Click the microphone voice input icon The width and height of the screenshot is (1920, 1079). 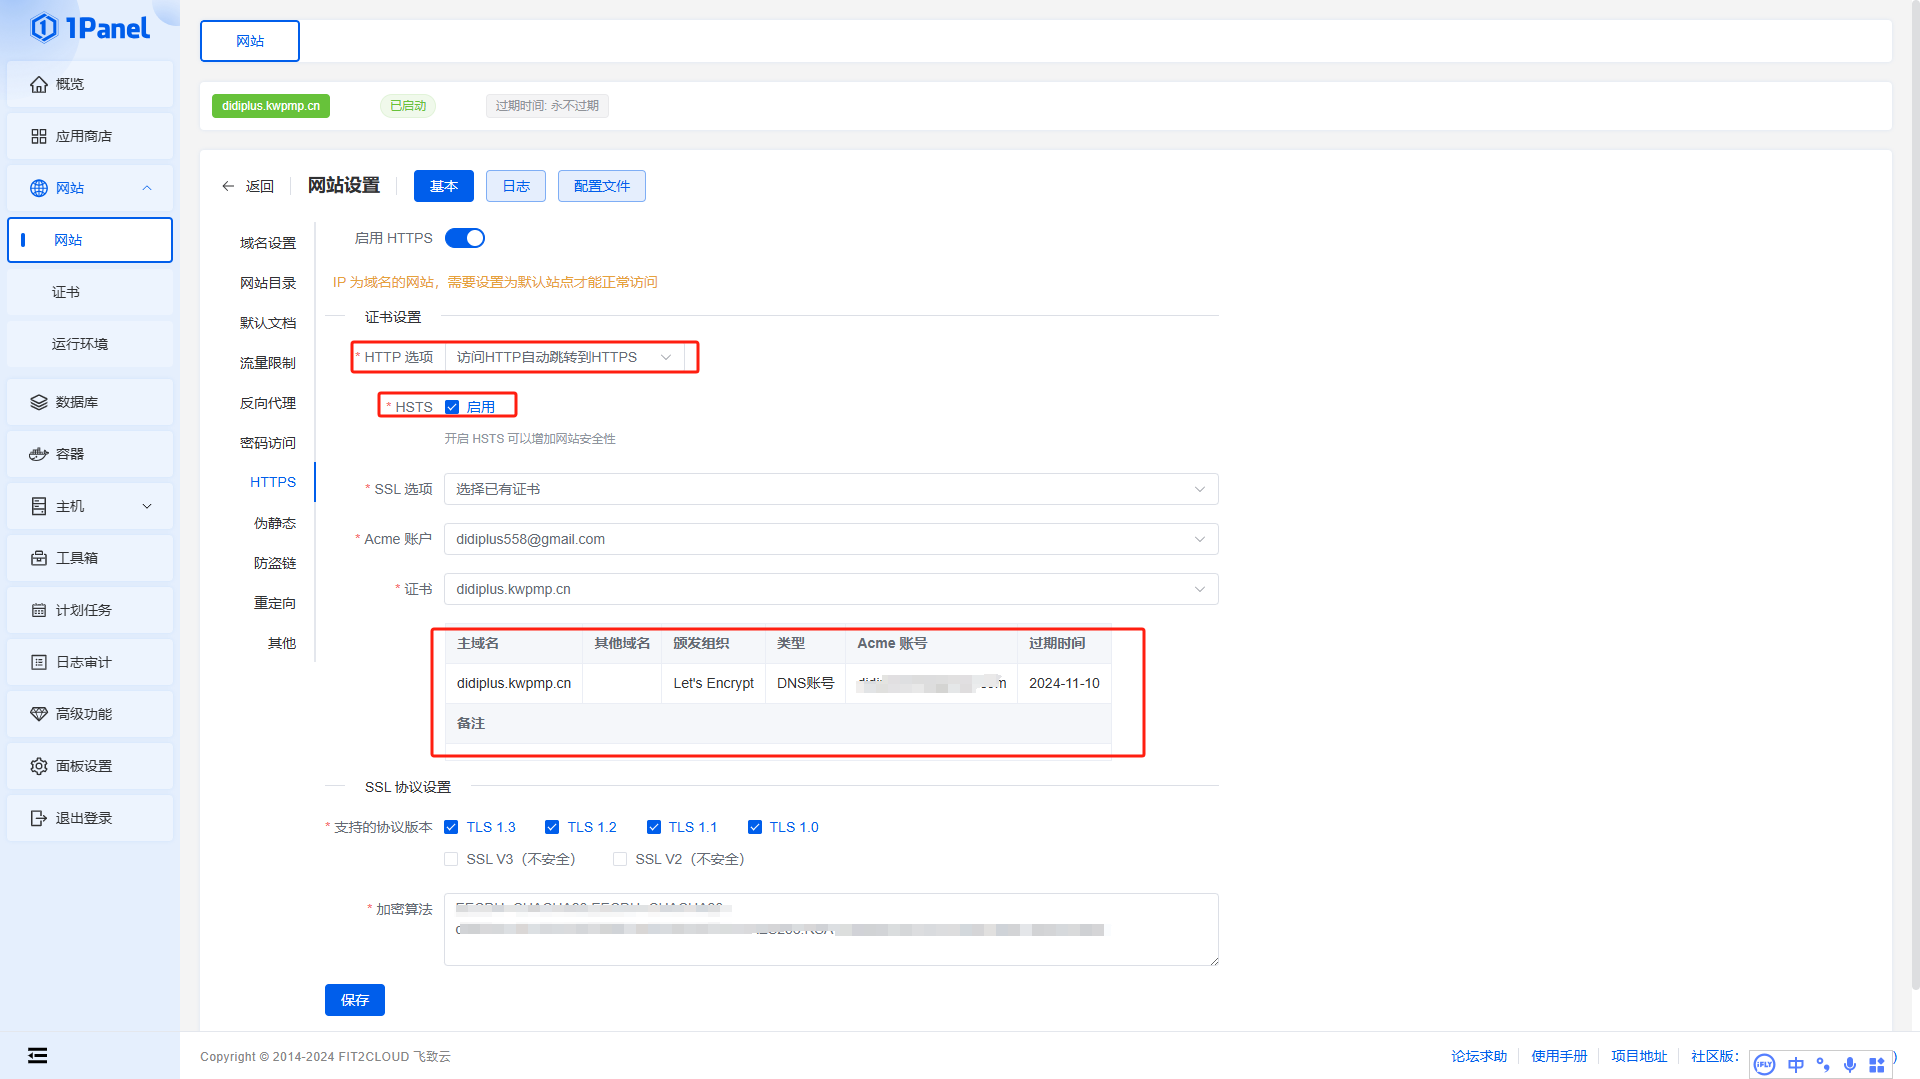coord(1850,1065)
